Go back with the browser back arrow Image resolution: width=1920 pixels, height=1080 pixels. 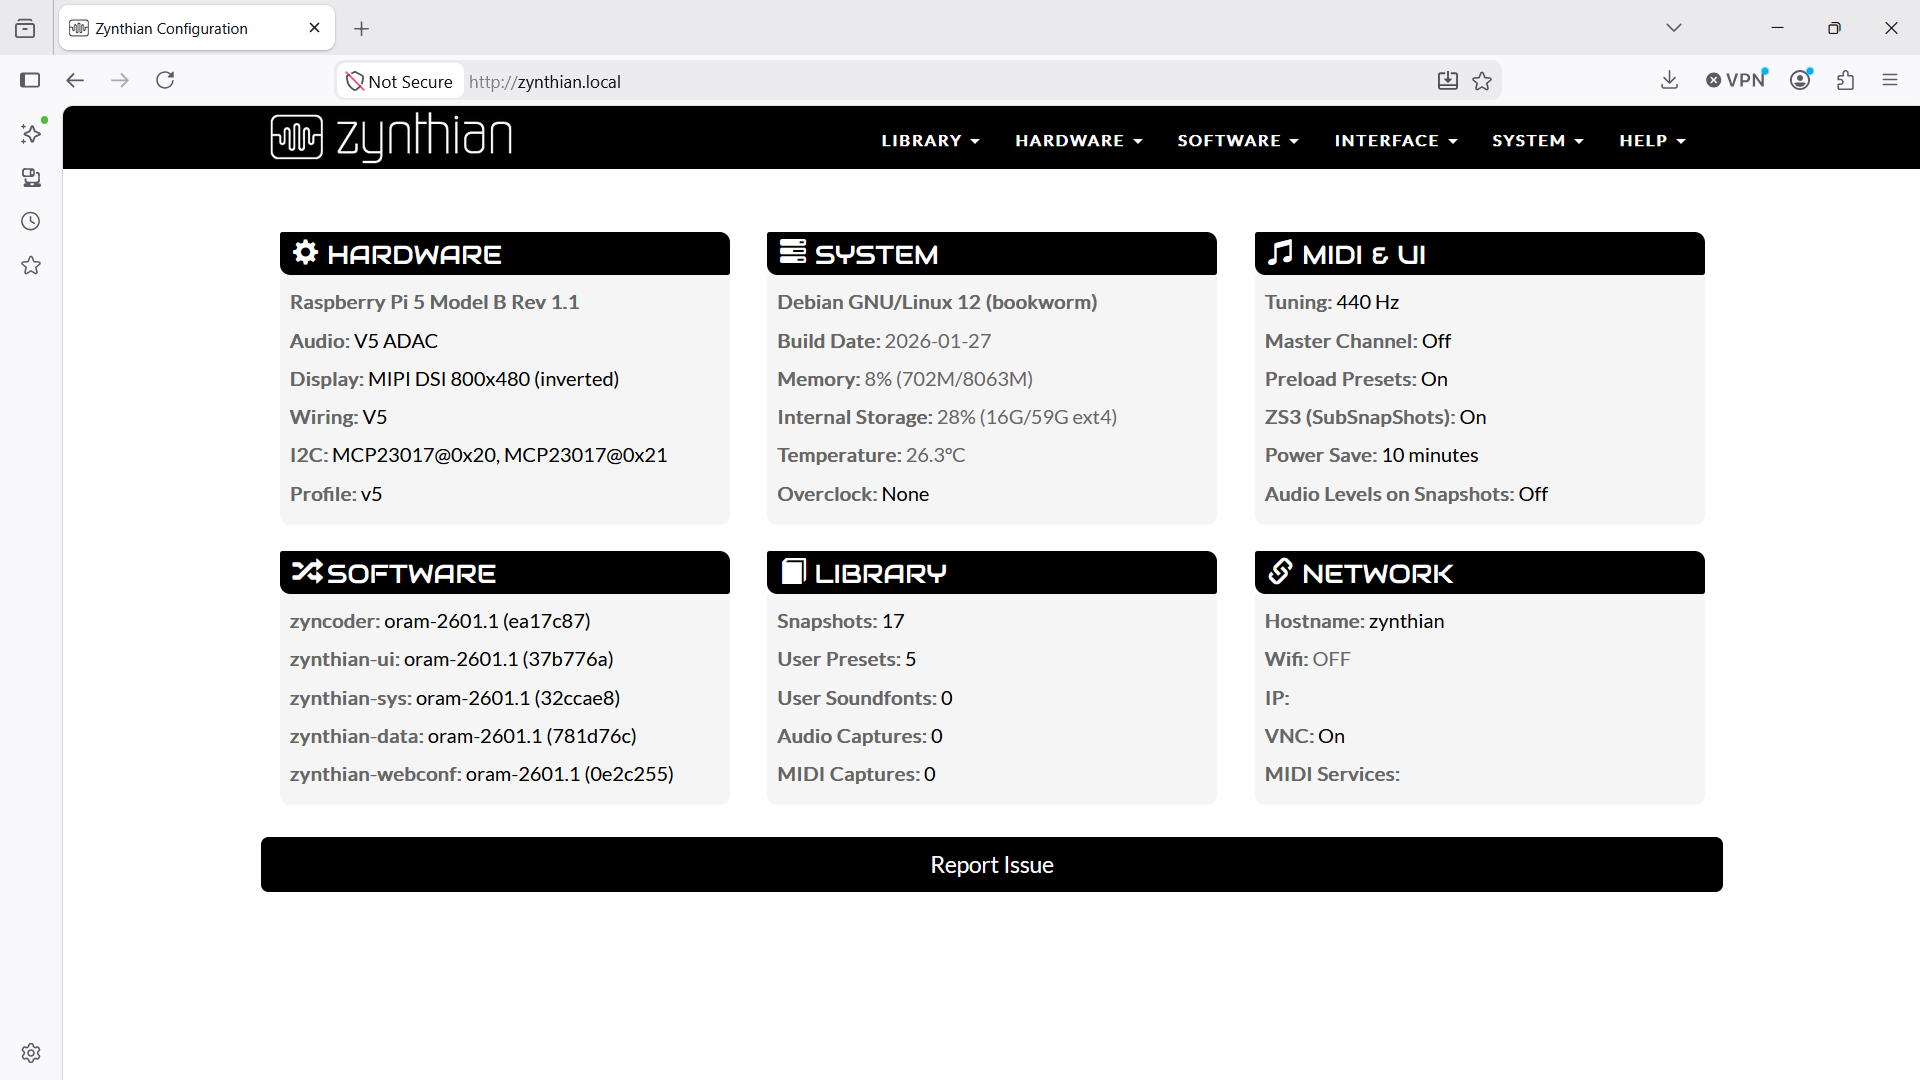click(x=75, y=80)
